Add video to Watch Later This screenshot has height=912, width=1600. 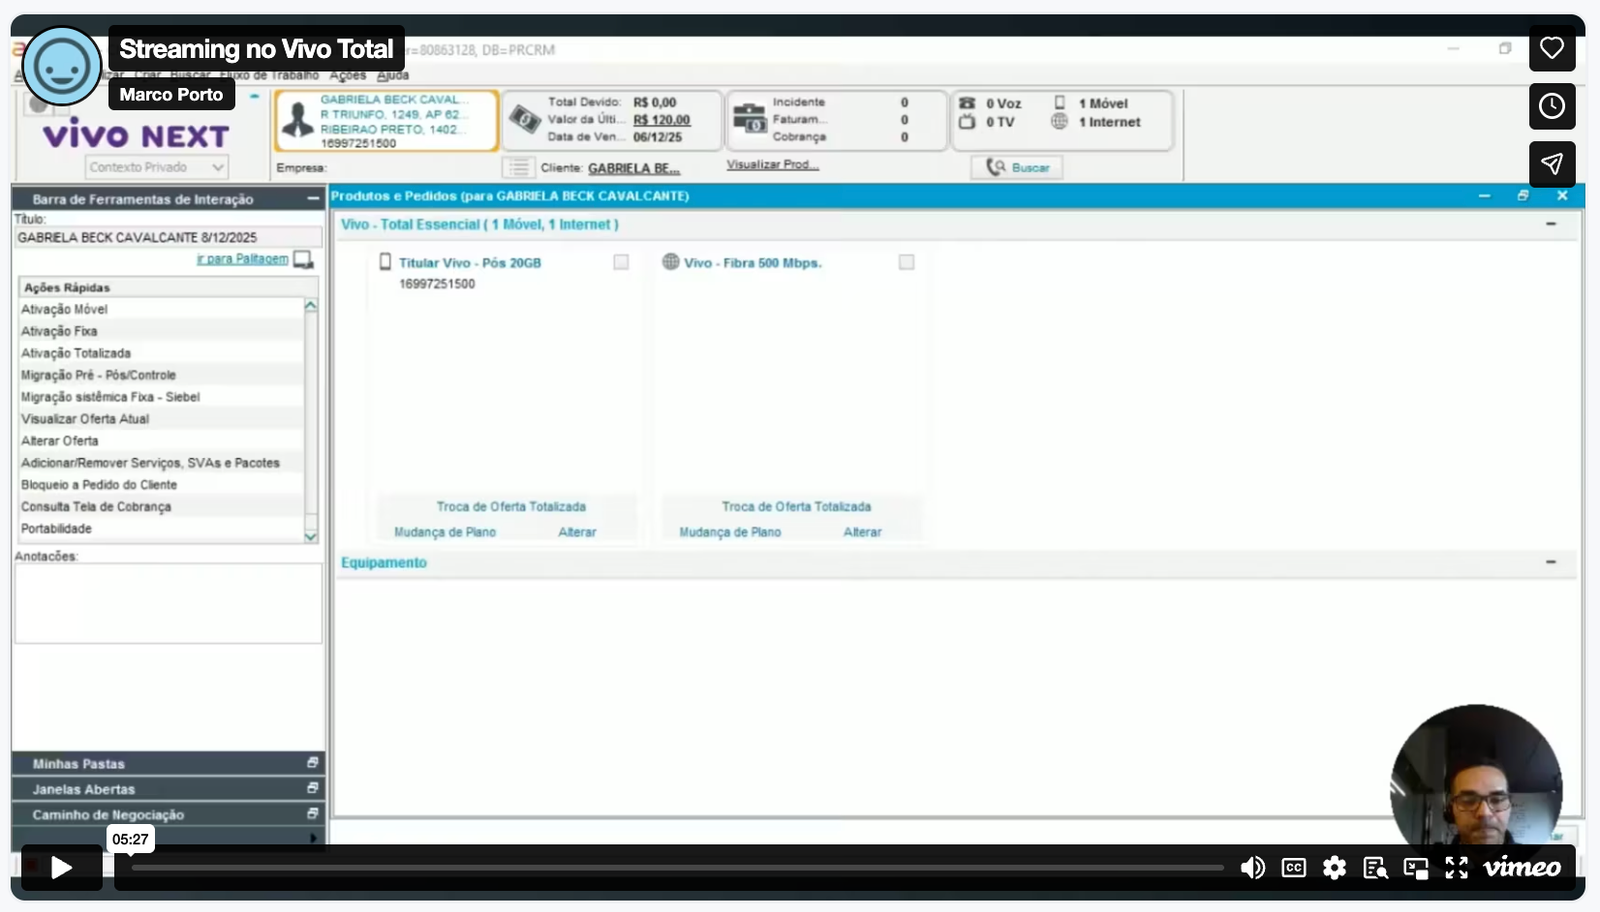coord(1551,106)
